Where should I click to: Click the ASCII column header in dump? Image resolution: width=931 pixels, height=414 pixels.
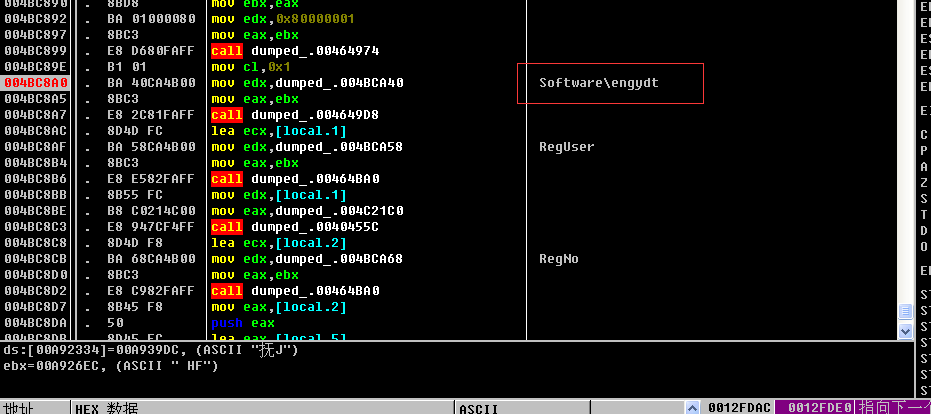(478, 407)
